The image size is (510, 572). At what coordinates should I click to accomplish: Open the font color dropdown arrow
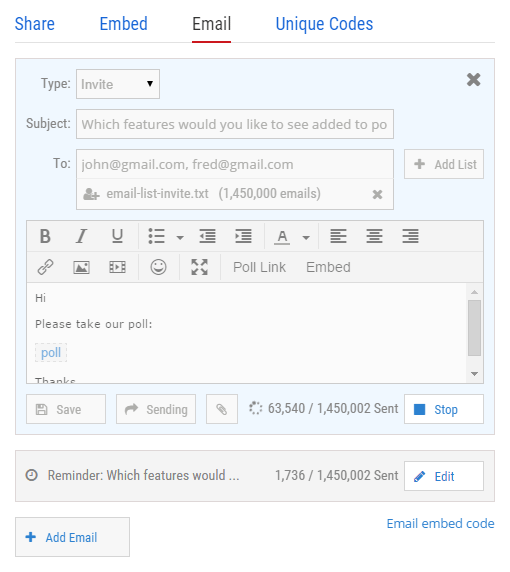tap(306, 237)
